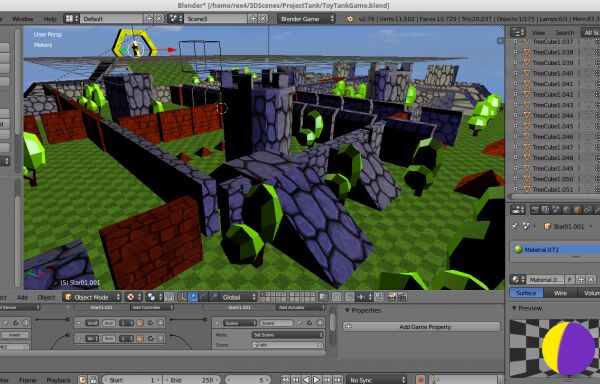Switch to the Surface material type

coord(526,293)
